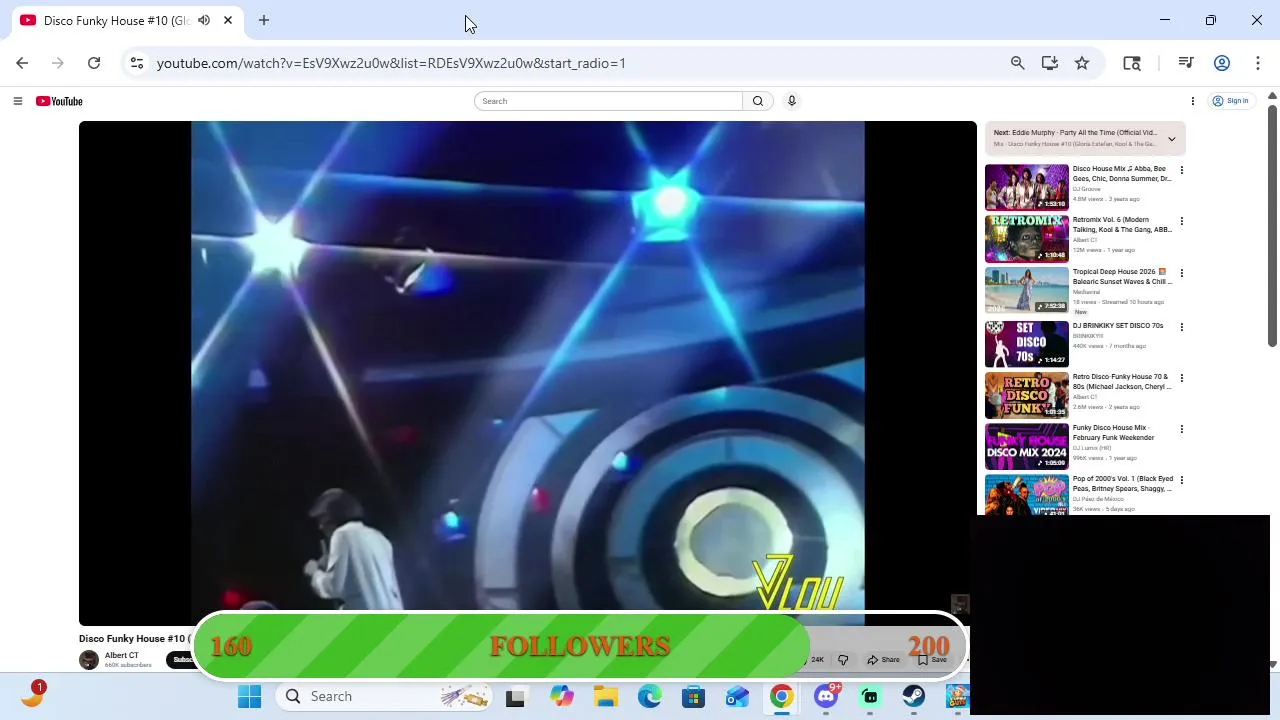The height and width of the screenshot is (720, 1280).
Task: Click the Chrome address bar URL
Action: point(391,63)
